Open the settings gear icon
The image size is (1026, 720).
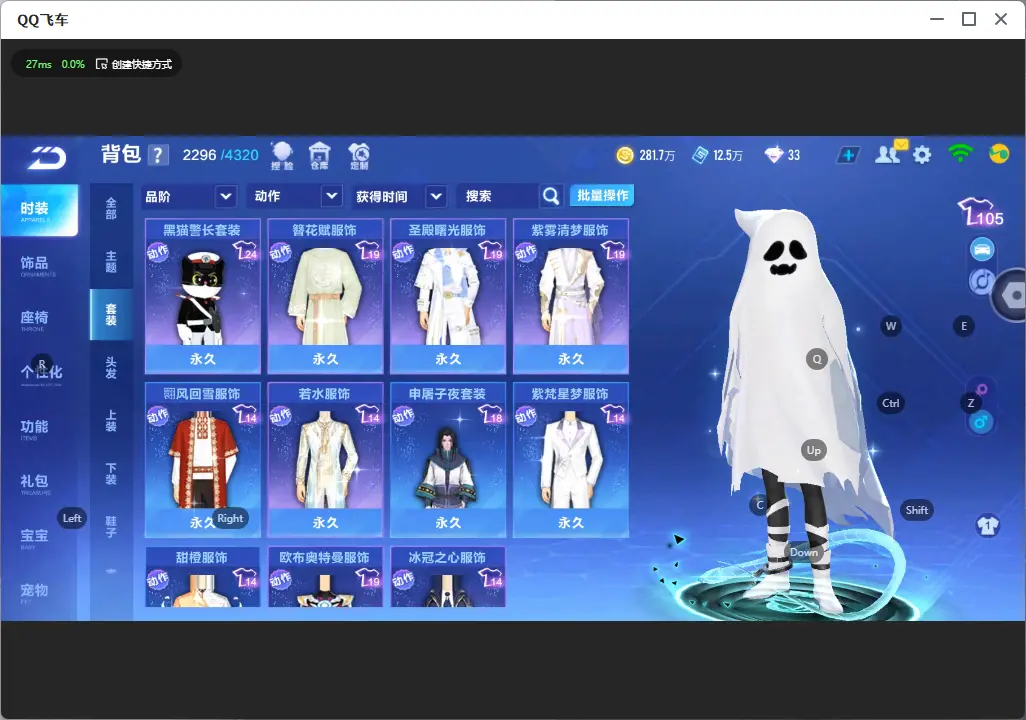click(922, 155)
